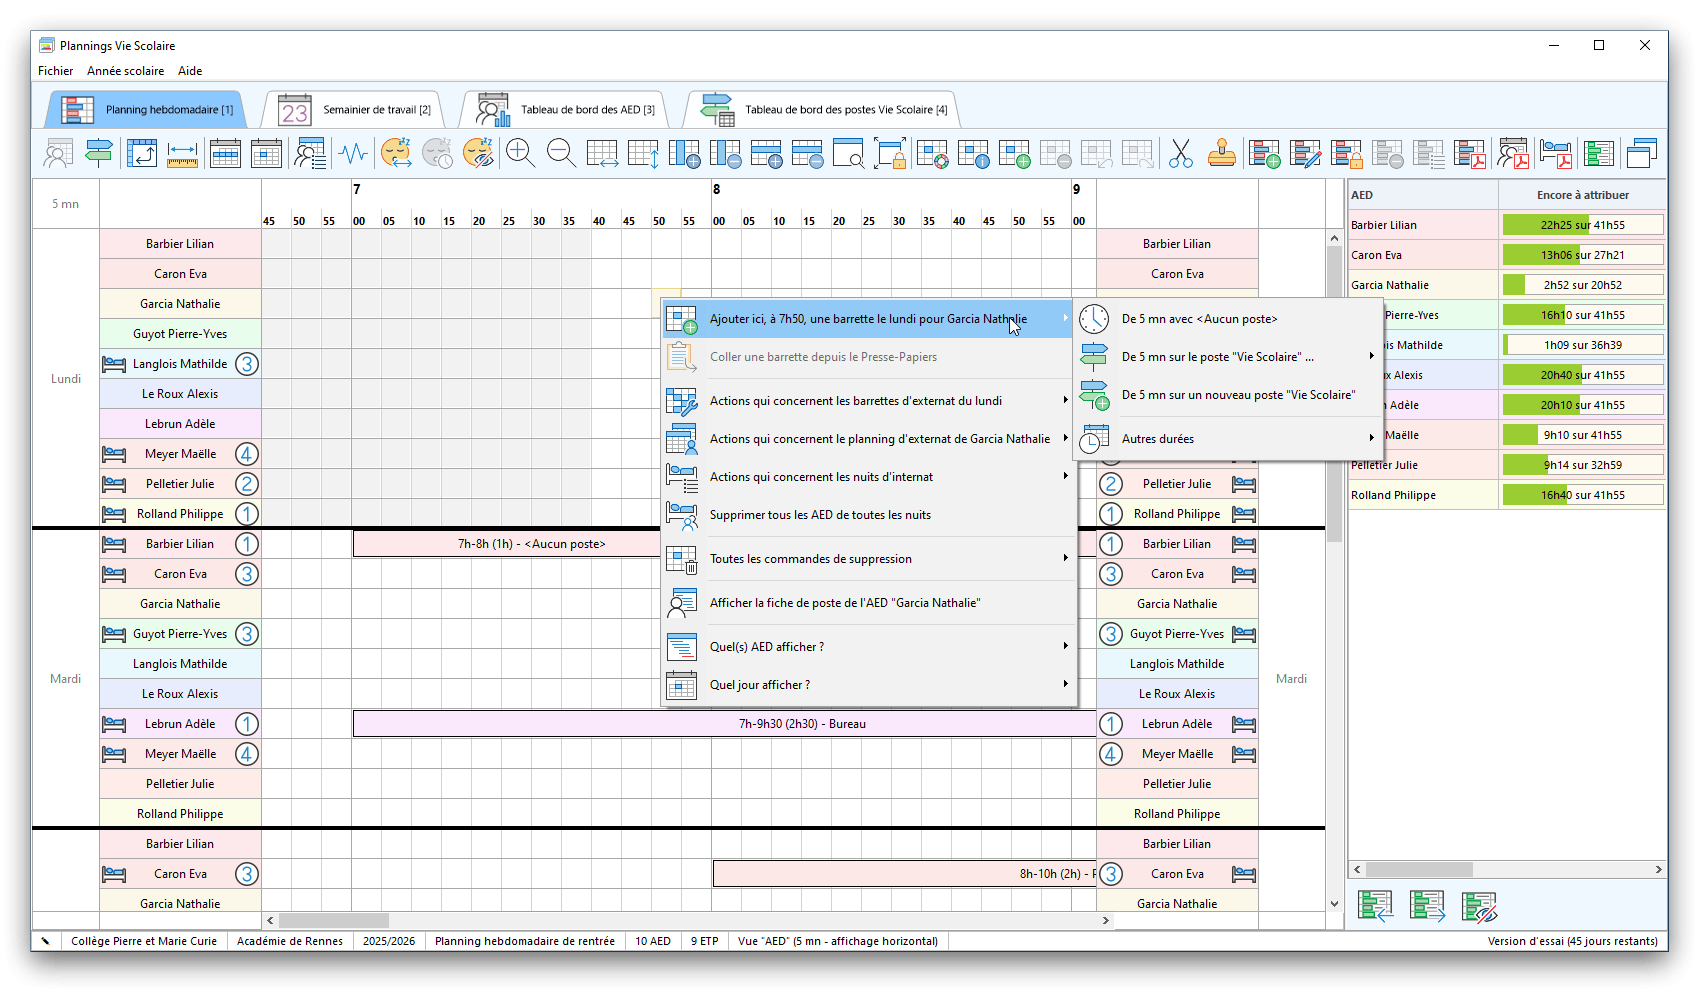This screenshot has height=992, width=1699.
Task: Click the scissors cut tool
Action: [x=1181, y=153]
